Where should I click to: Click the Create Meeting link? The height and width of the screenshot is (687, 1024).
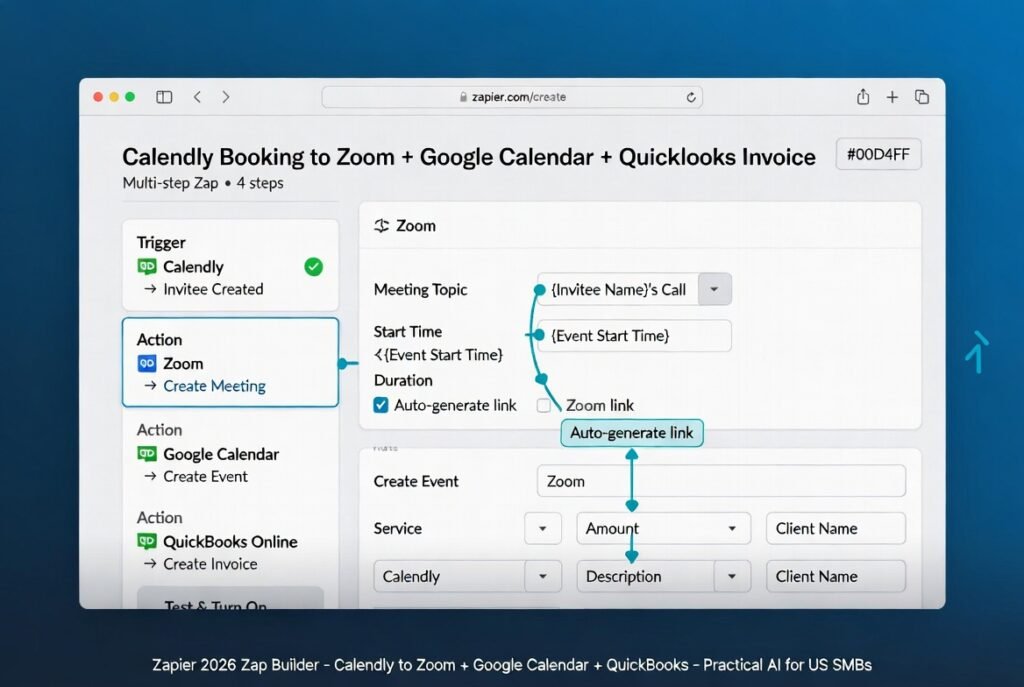click(x=214, y=386)
